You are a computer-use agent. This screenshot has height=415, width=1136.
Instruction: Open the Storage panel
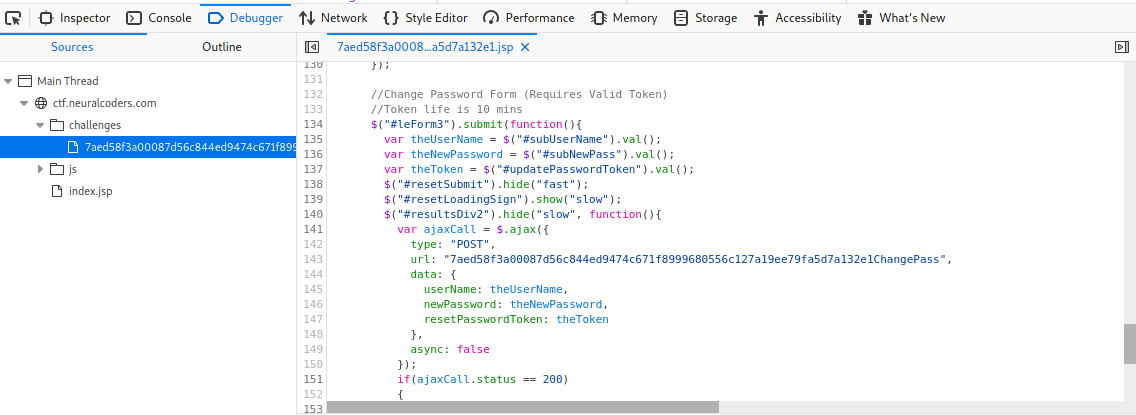[x=705, y=18]
